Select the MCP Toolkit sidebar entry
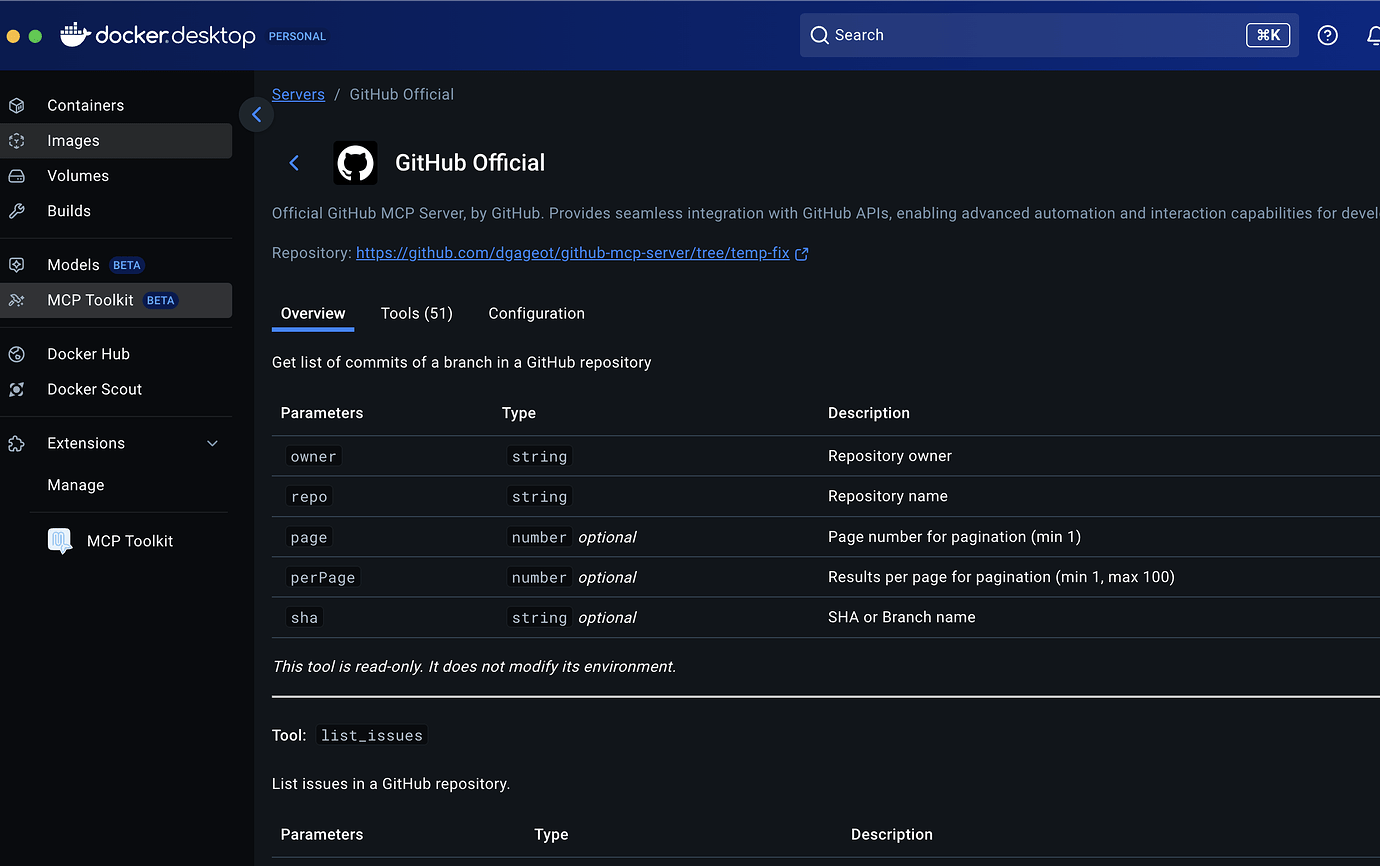Viewport: 1380px width, 866px height. (x=90, y=300)
